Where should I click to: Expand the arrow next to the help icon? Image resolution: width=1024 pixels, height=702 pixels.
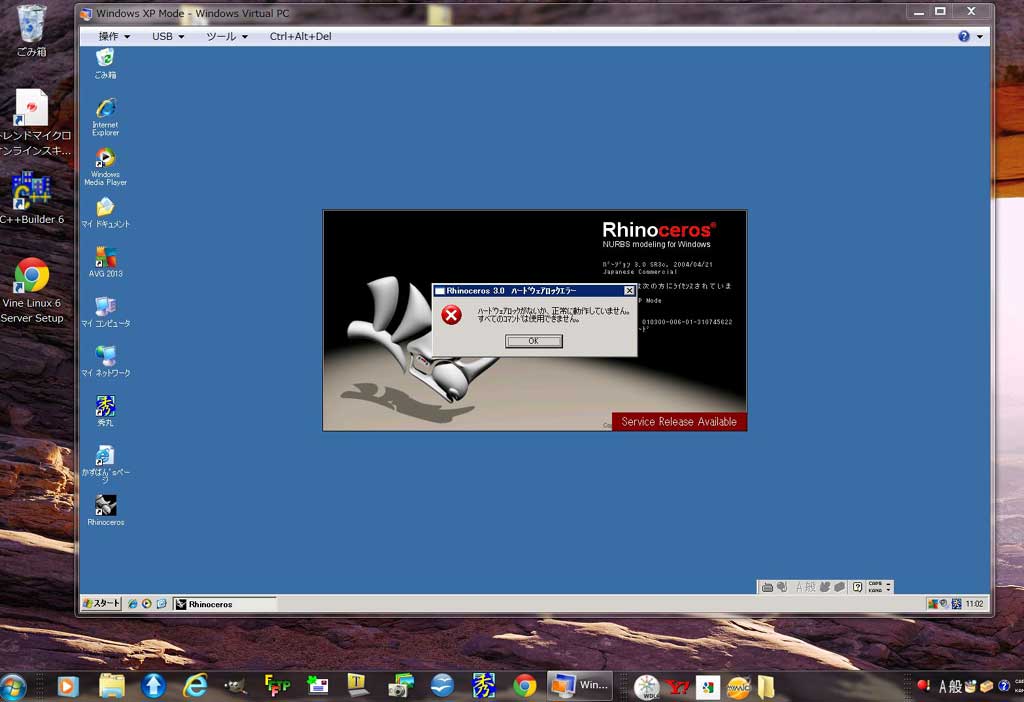pos(980,37)
